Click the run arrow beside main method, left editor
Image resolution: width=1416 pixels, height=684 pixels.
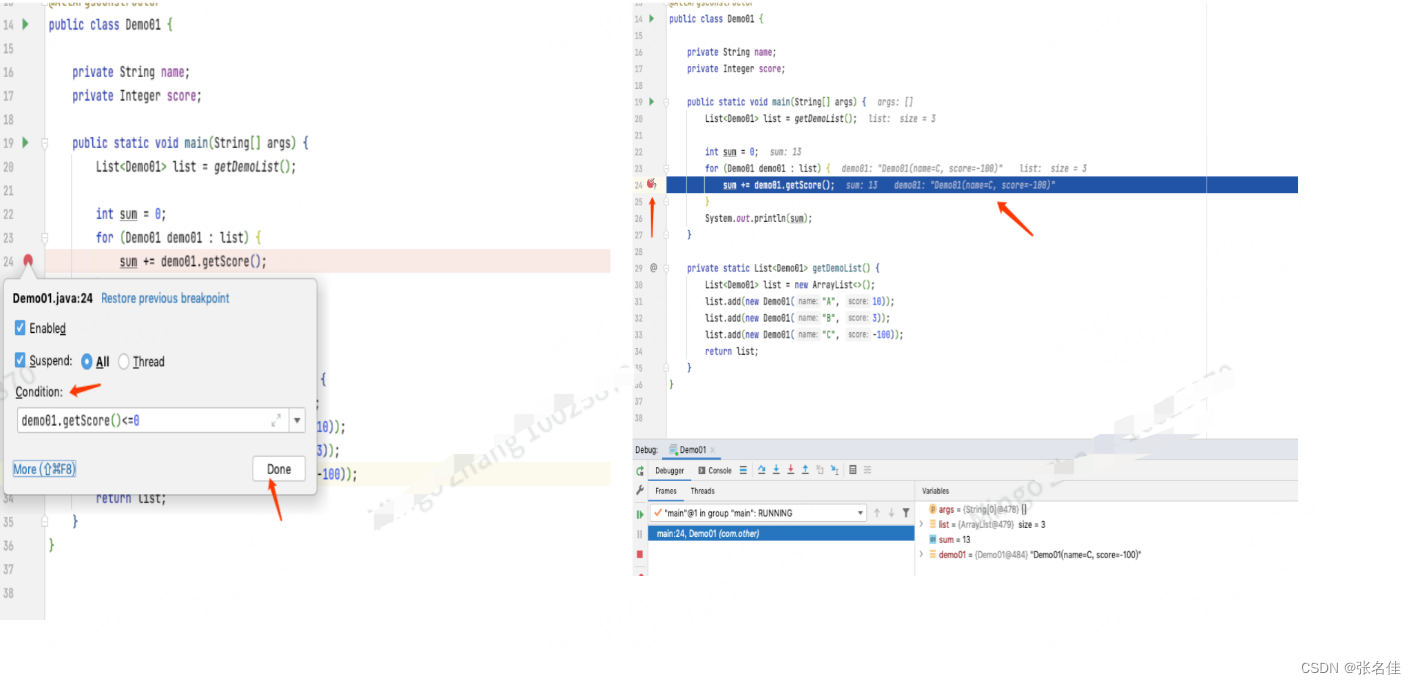pos(25,143)
